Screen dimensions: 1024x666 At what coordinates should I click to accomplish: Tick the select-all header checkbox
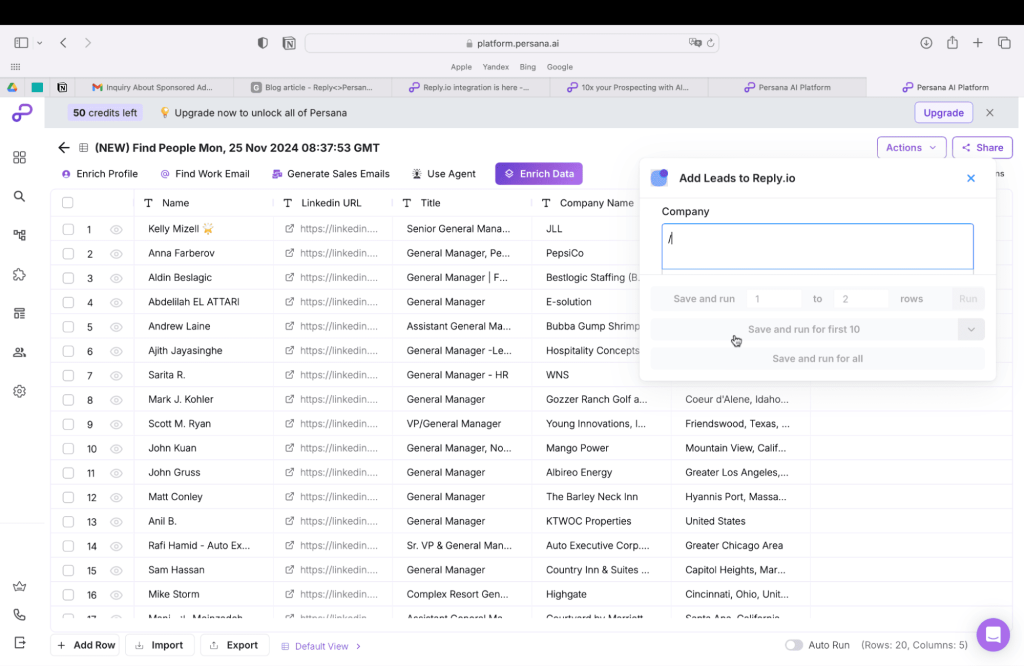67,202
